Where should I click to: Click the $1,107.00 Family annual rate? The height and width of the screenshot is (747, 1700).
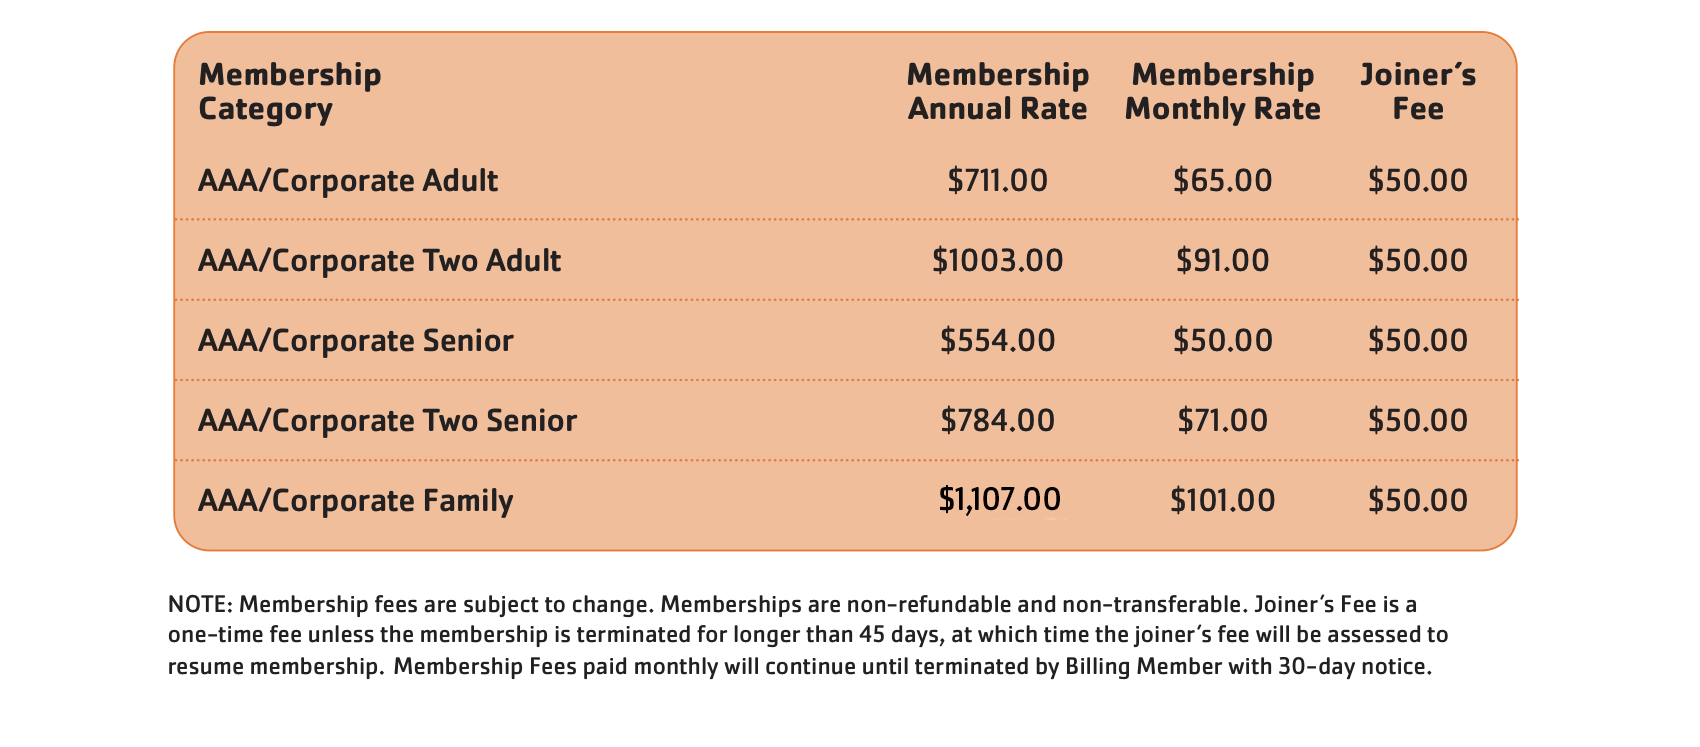pyautogui.click(x=999, y=500)
